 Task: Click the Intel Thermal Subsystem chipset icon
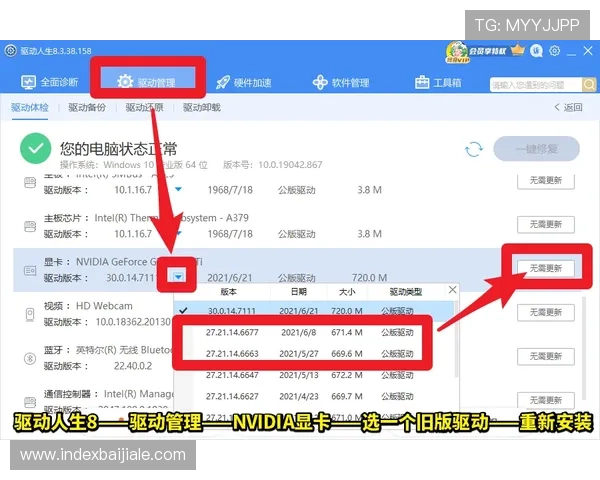click(30, 227)
